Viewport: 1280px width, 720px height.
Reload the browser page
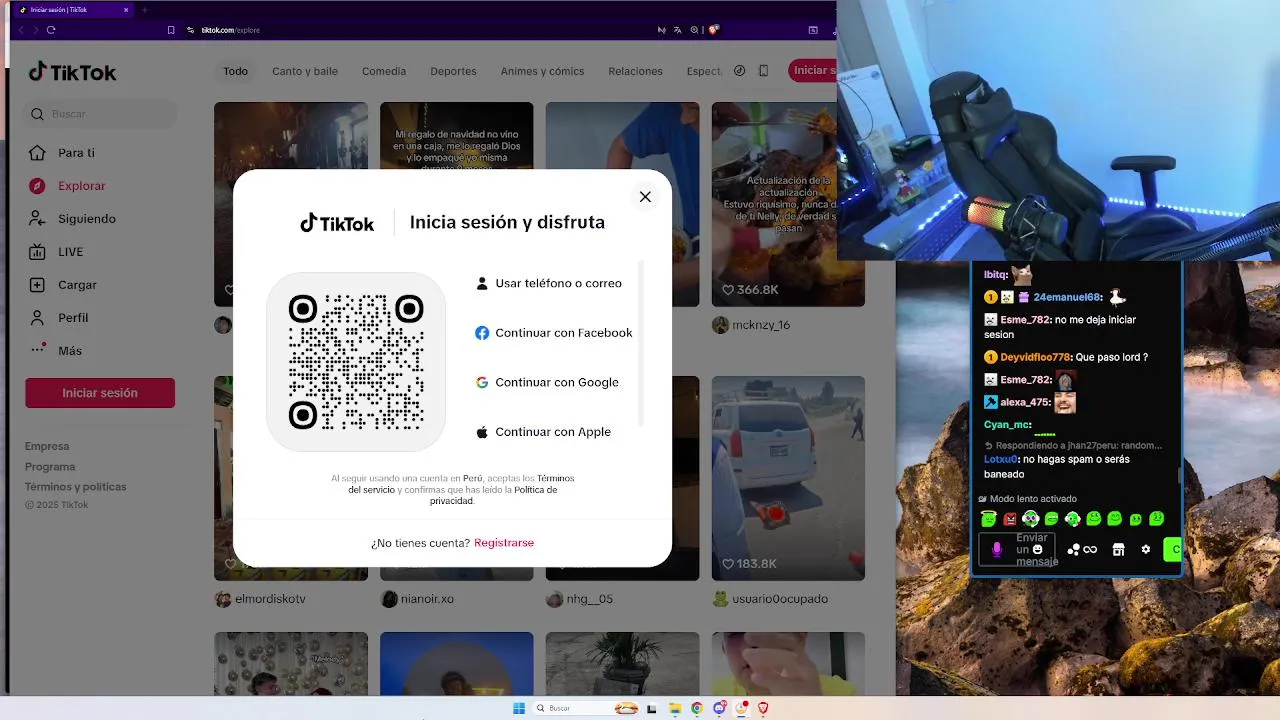click(x=51, y=30)
